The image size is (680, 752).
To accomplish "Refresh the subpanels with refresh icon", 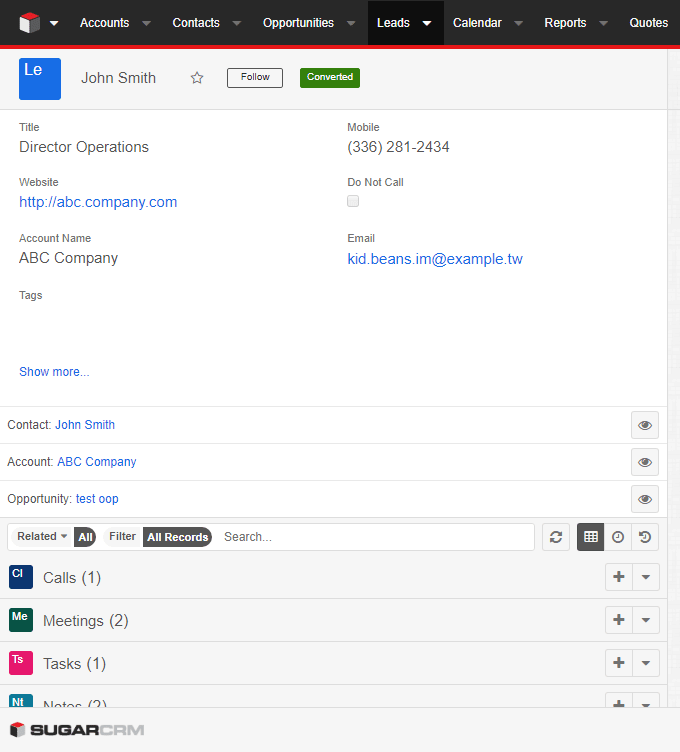I will [556, 537].
